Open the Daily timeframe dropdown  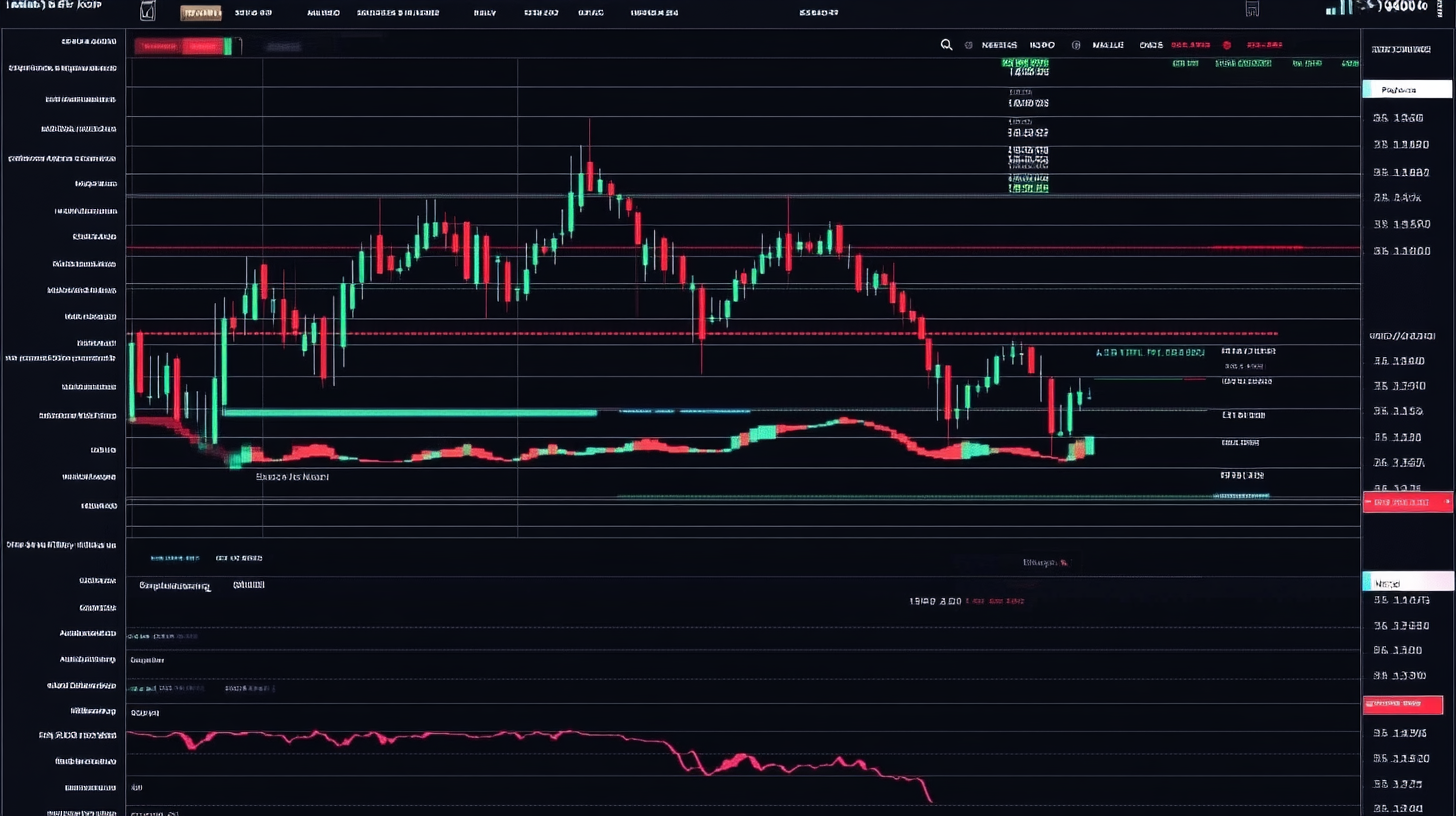(484, 13)
